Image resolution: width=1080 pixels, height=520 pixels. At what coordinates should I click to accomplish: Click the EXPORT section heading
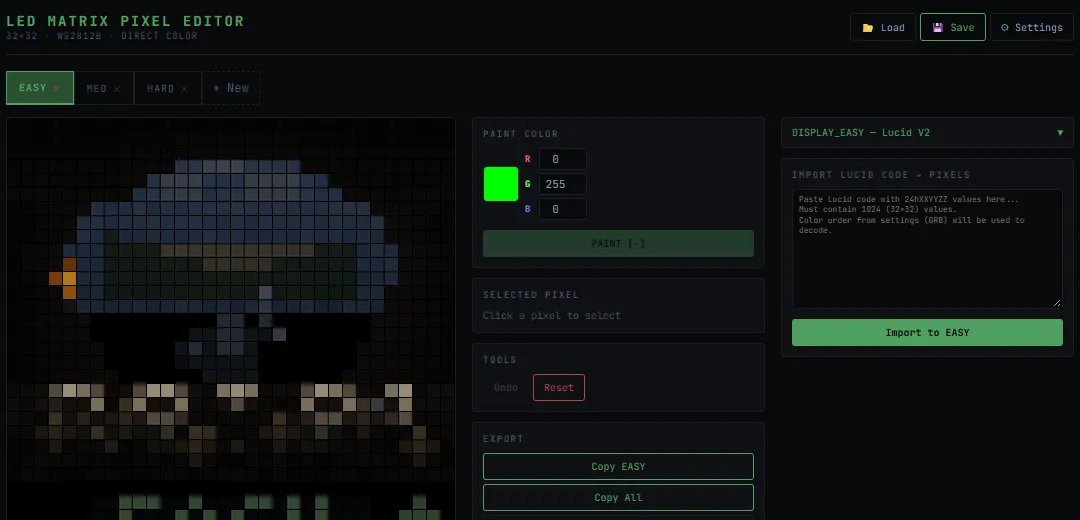(x=503, y=439)
